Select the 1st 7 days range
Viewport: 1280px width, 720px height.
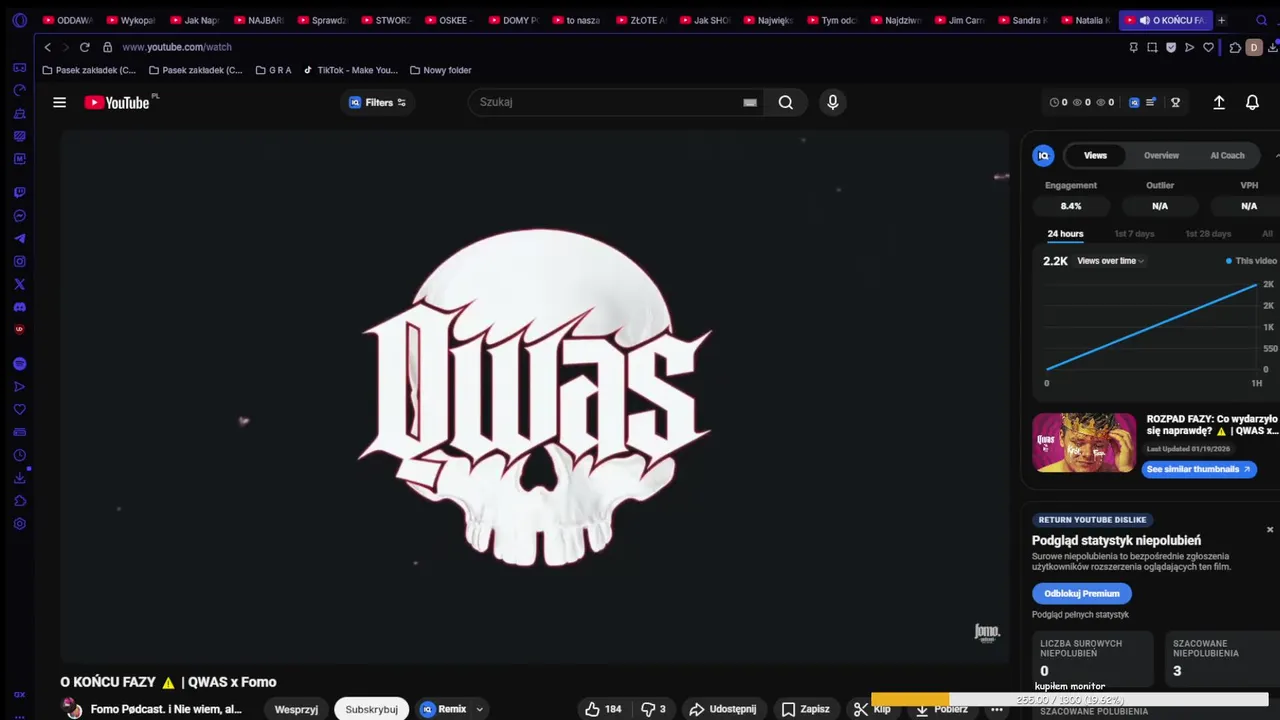coord(1134,234)
